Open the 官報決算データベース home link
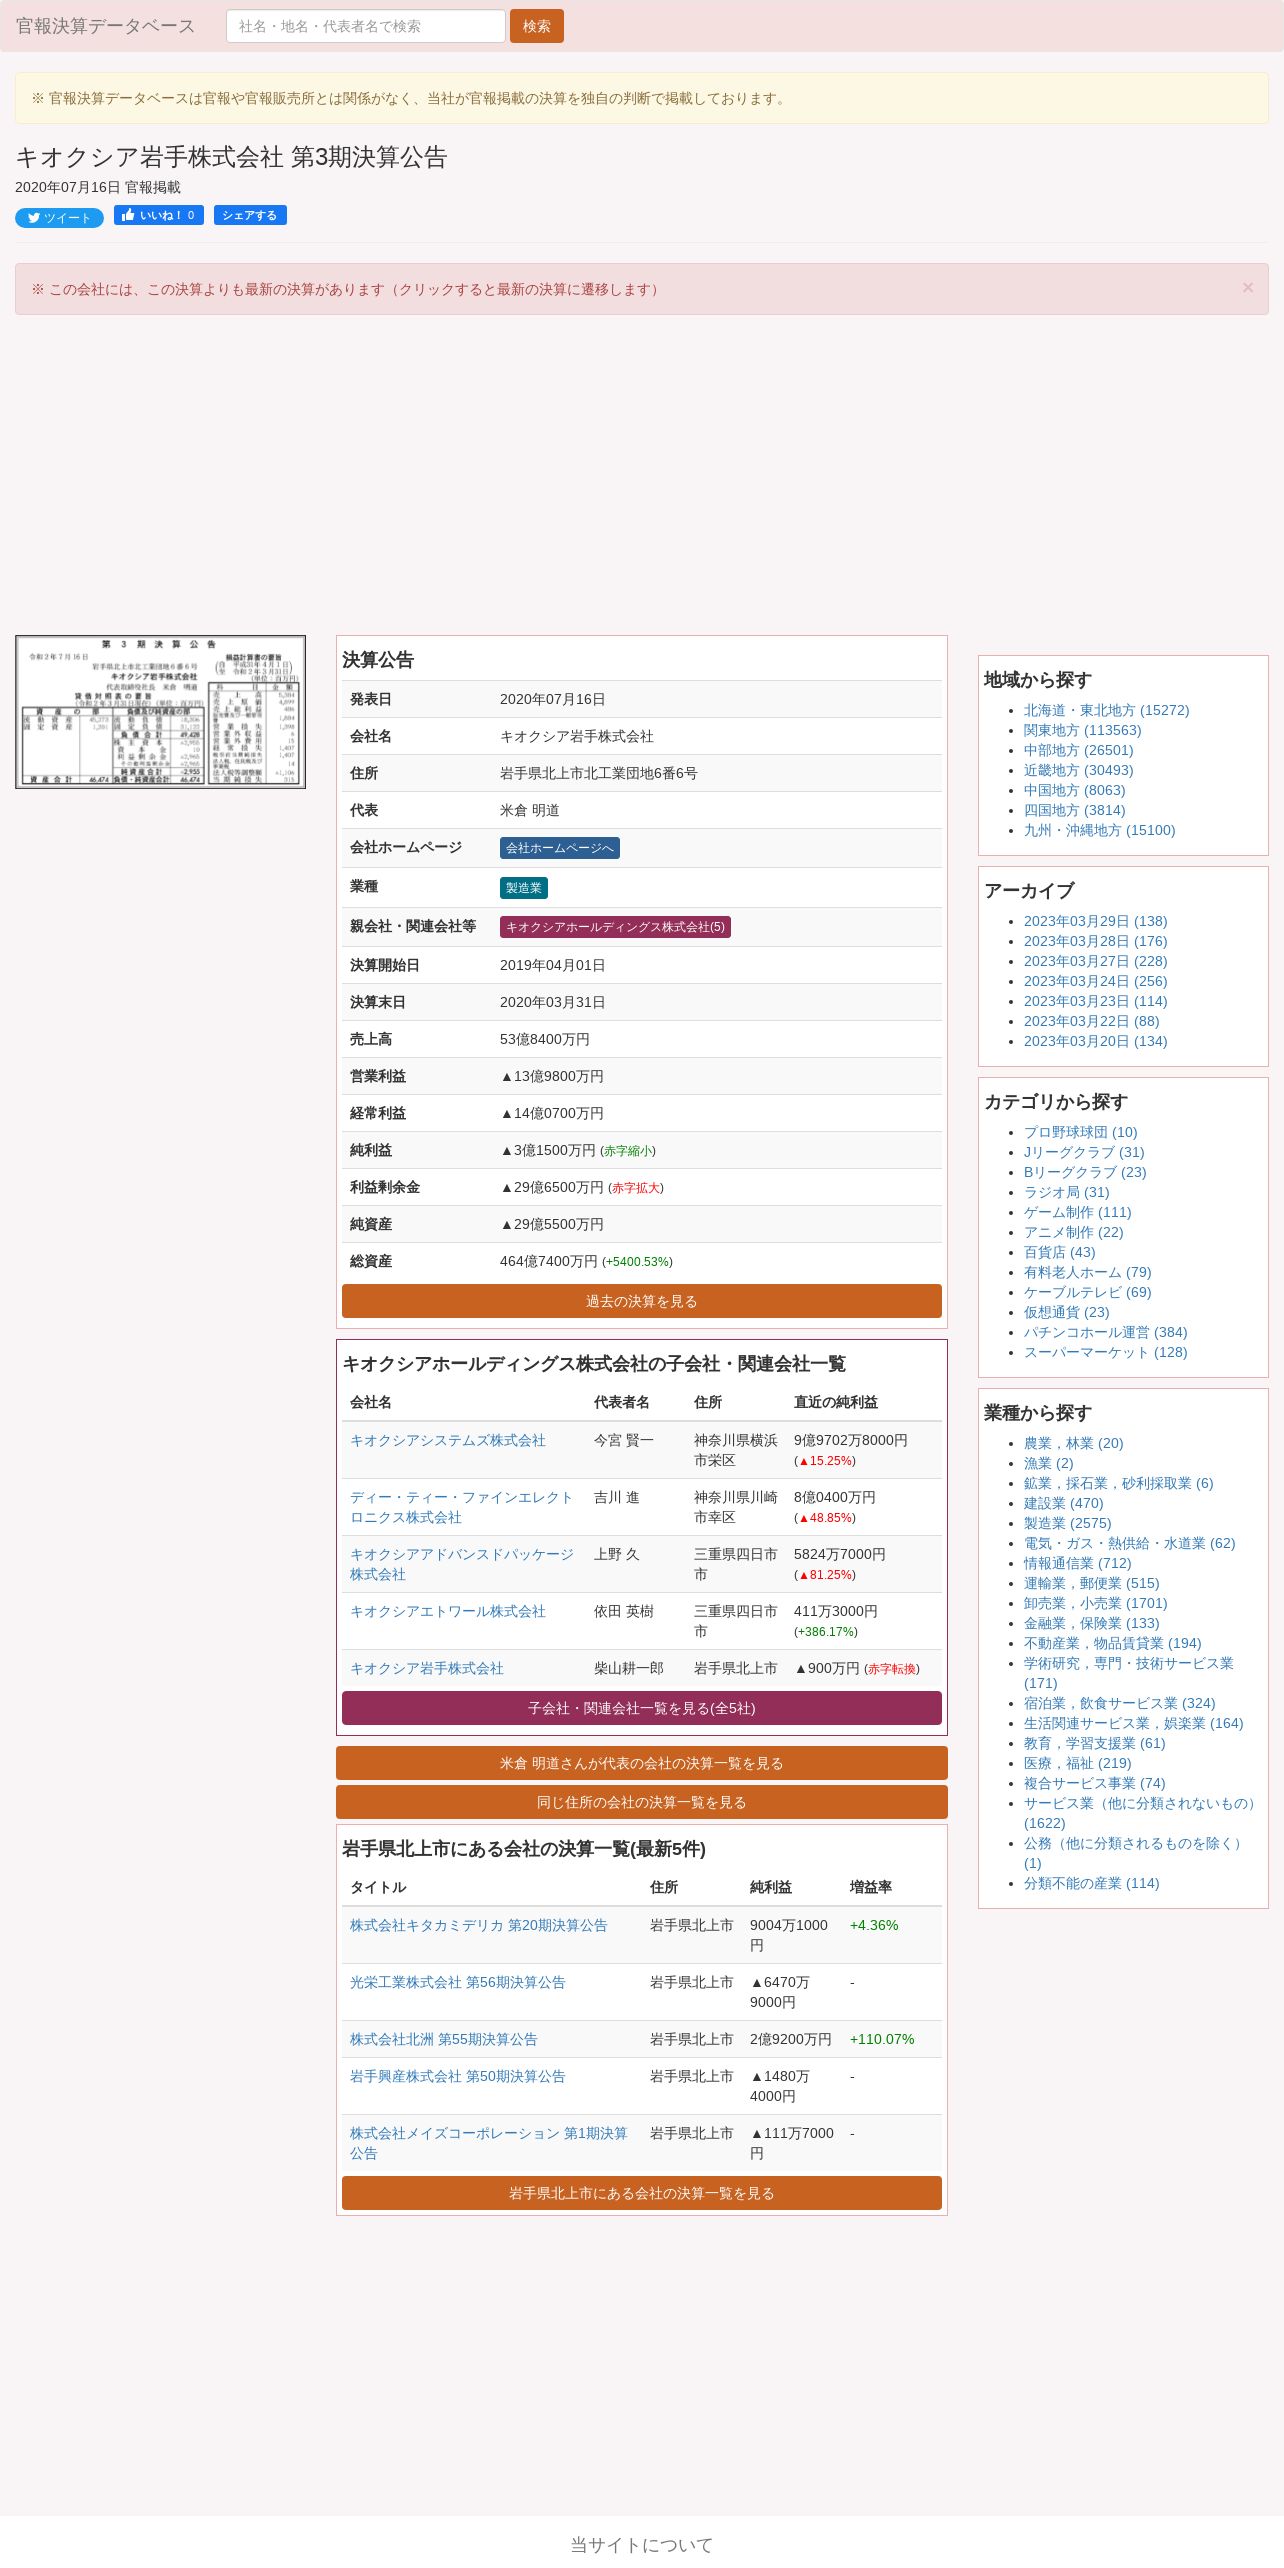This screenshot has height=2568, width=1284. [x=105, y=26]
